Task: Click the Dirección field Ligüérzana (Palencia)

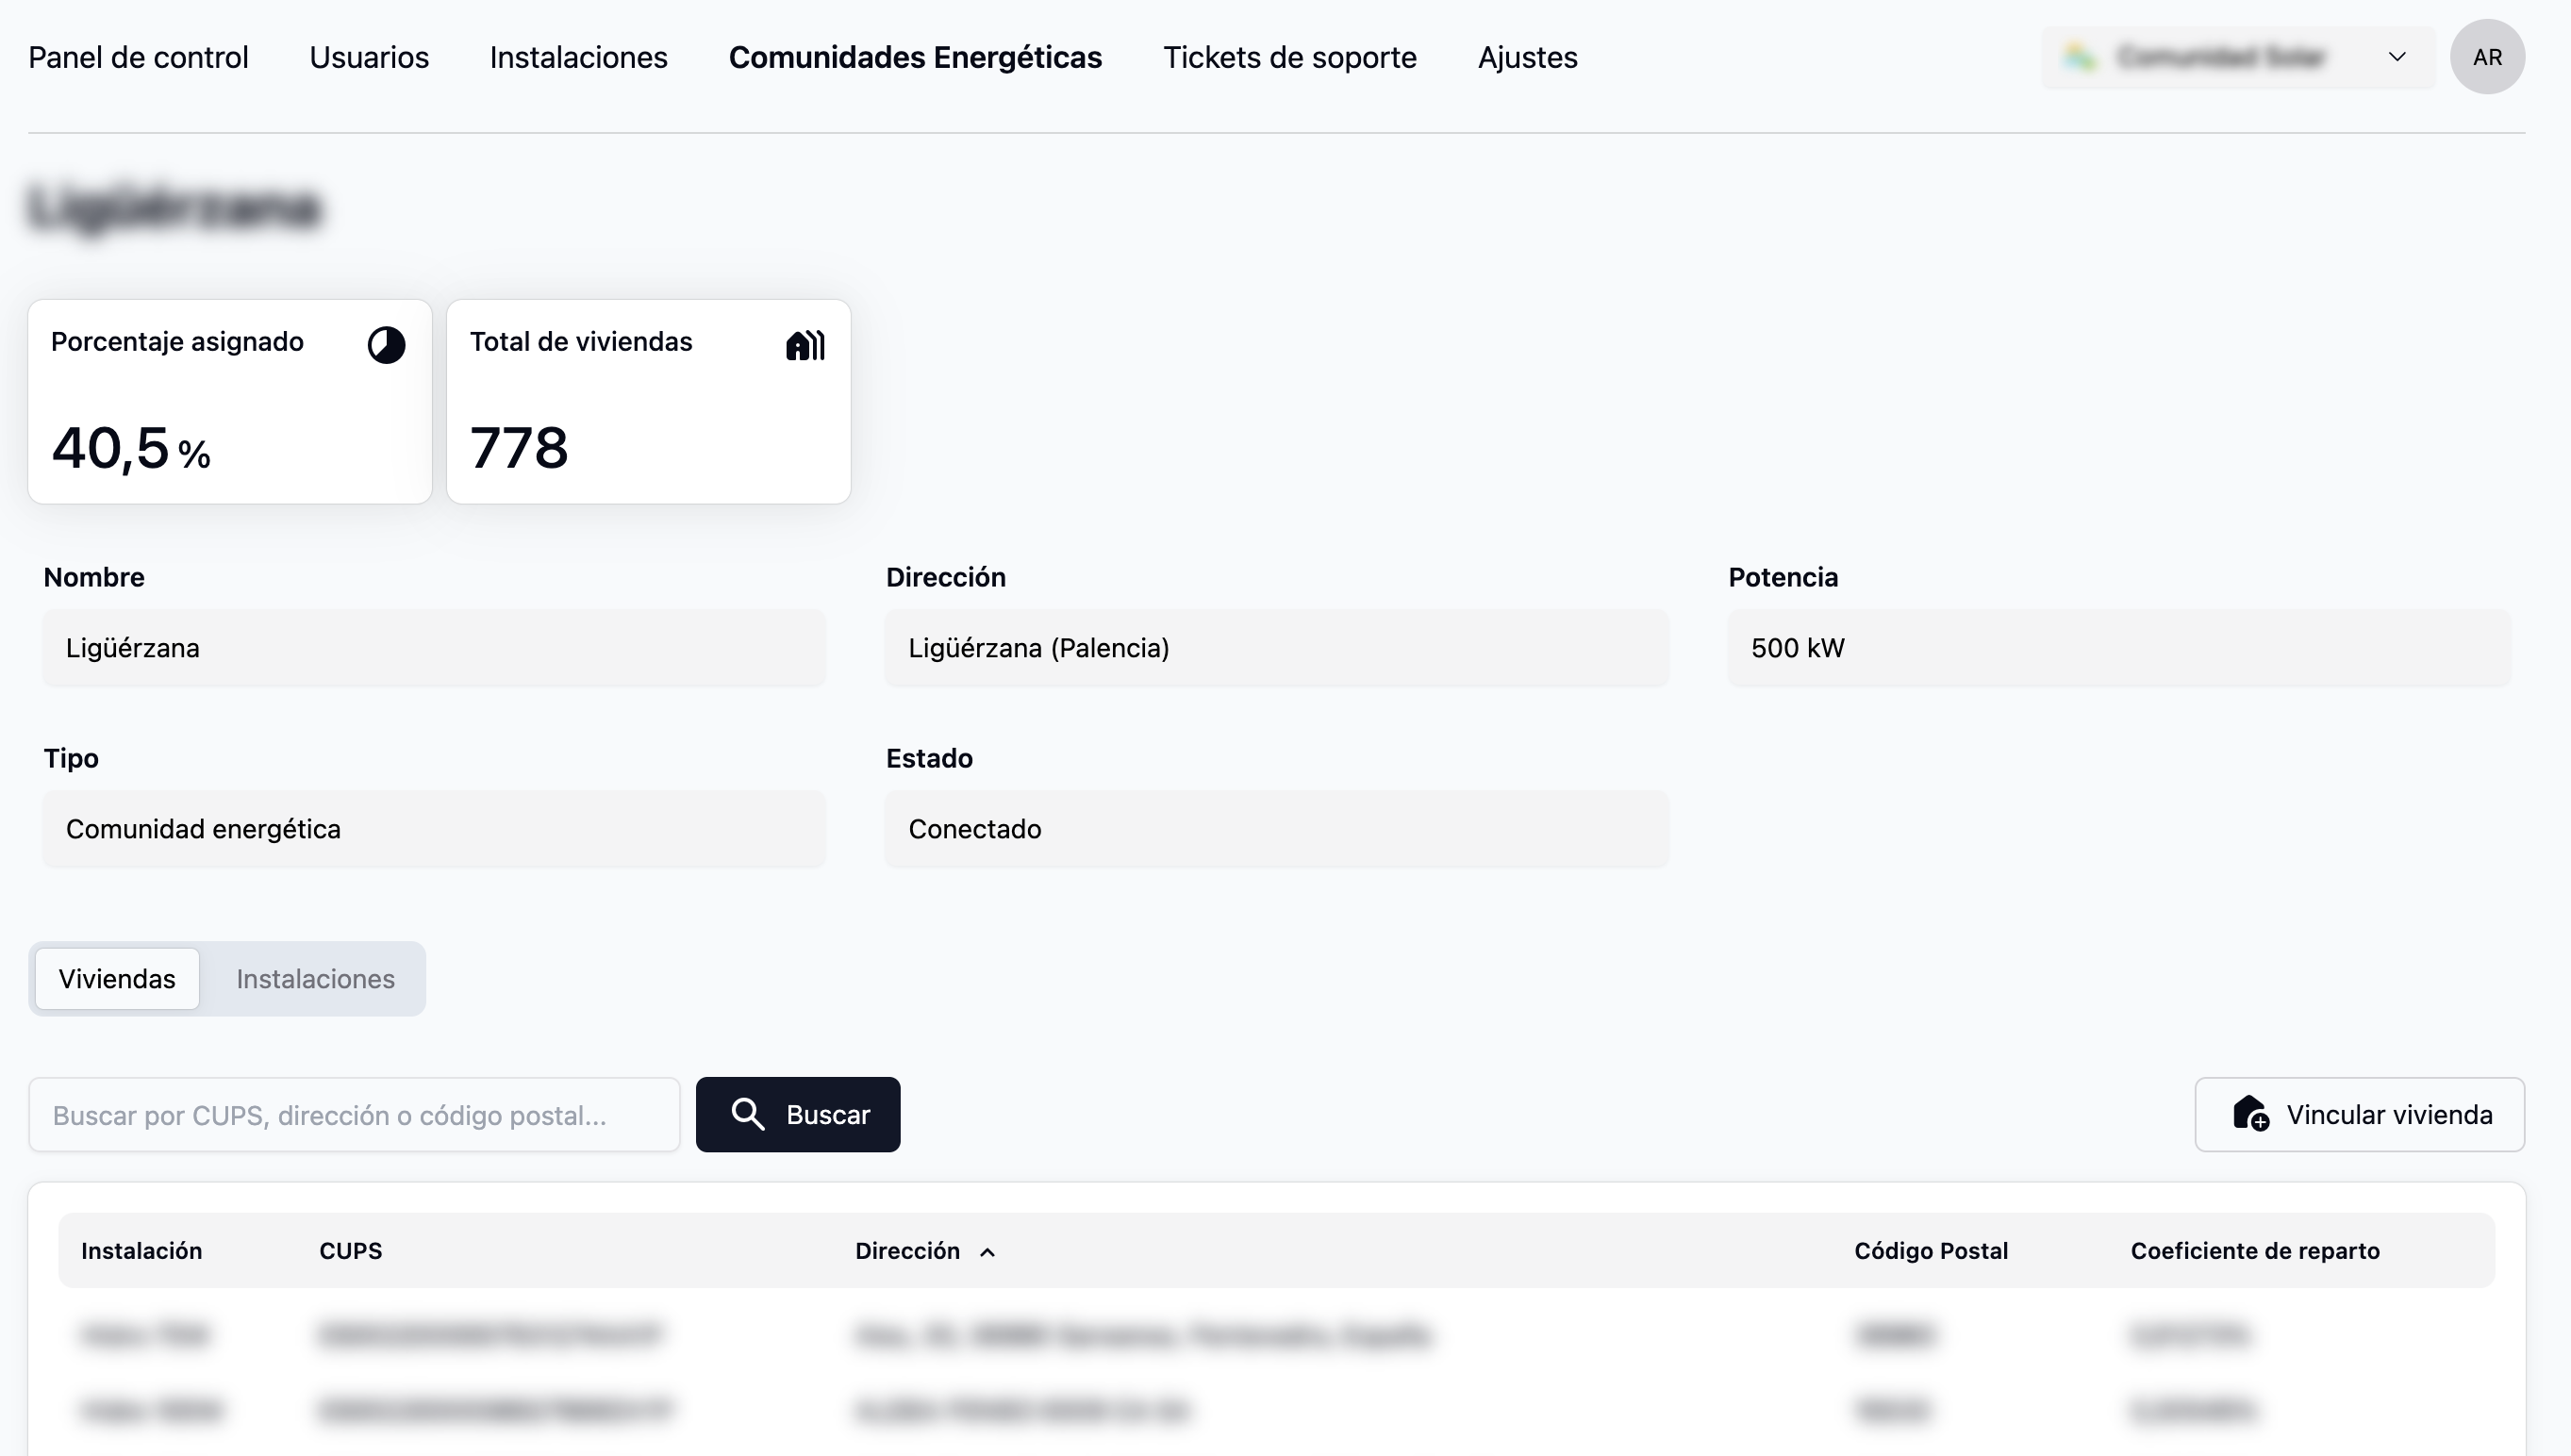Action: click(x=1276, y=648)
